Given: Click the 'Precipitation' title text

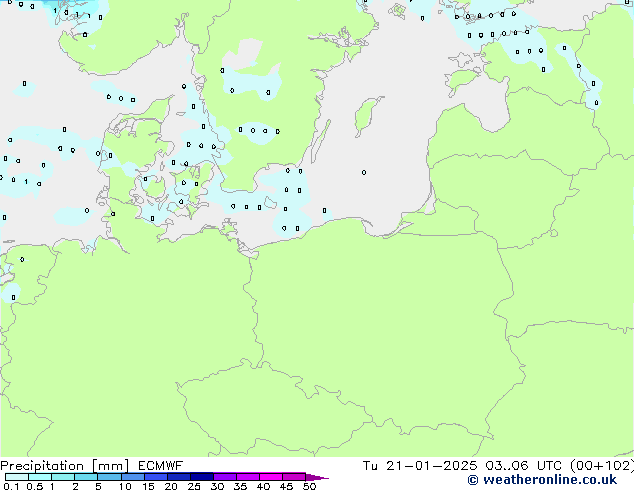Looking at the screenshot, I should point(42,466).
